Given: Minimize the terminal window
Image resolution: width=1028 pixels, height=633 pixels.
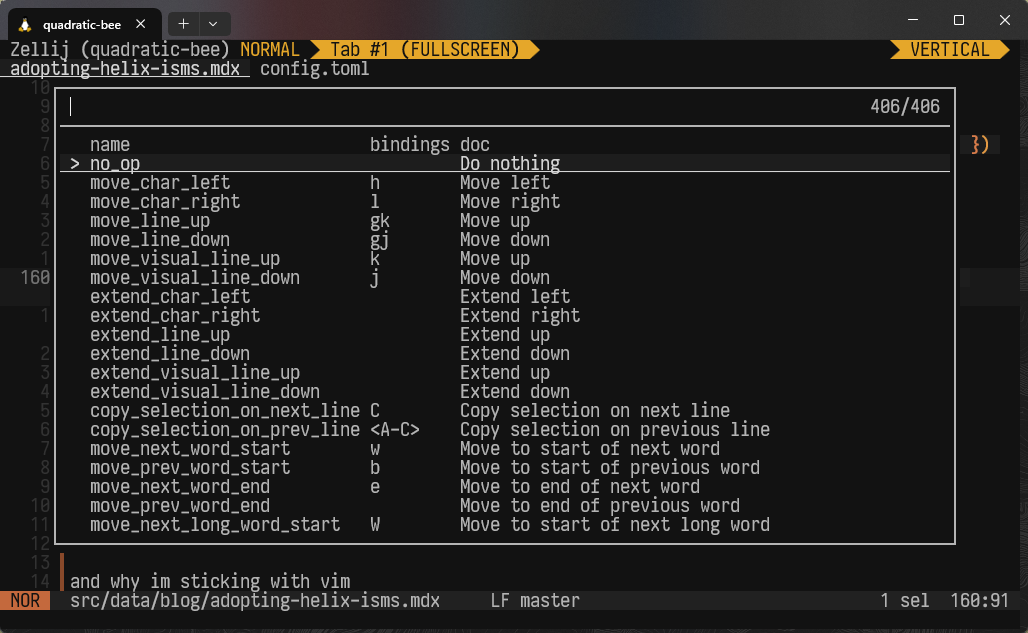Looking at the screenshot, I should 913,20.
